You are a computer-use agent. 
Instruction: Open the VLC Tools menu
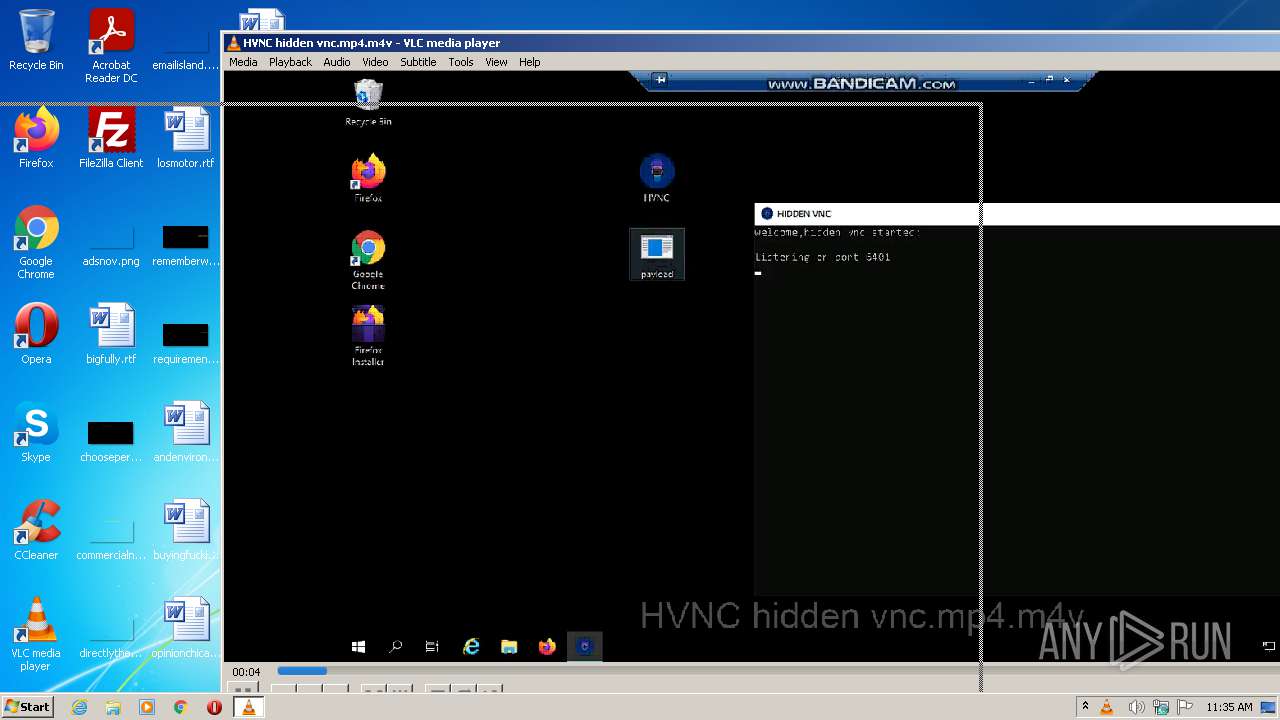tap(461, 62)
